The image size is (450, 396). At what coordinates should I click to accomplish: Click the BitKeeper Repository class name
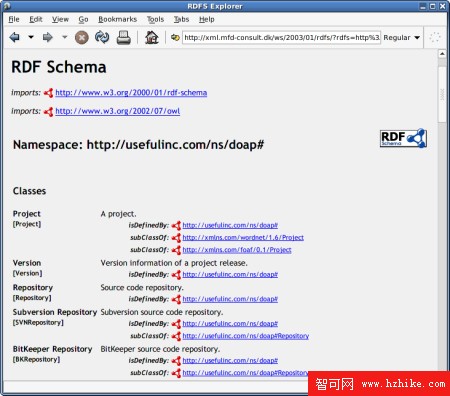[x=52, y=349]
